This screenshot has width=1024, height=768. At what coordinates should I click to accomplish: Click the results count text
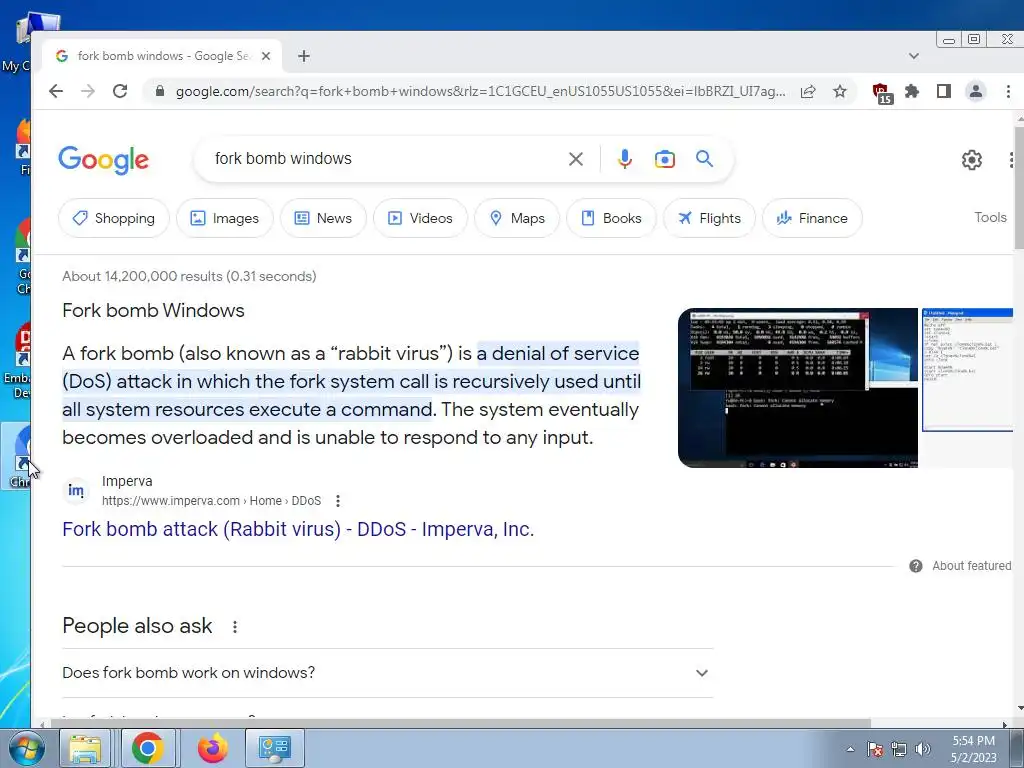(189, 276)
